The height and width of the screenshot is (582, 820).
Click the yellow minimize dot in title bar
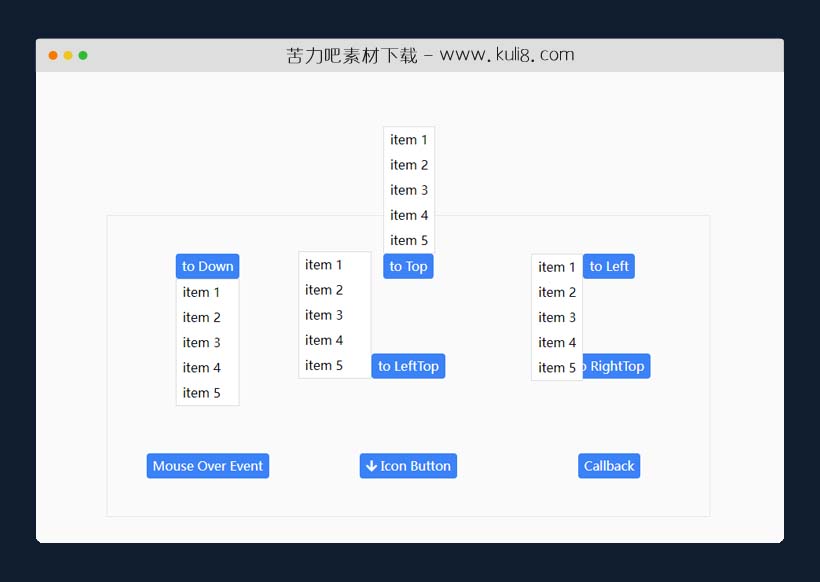[x=68, y=55]
